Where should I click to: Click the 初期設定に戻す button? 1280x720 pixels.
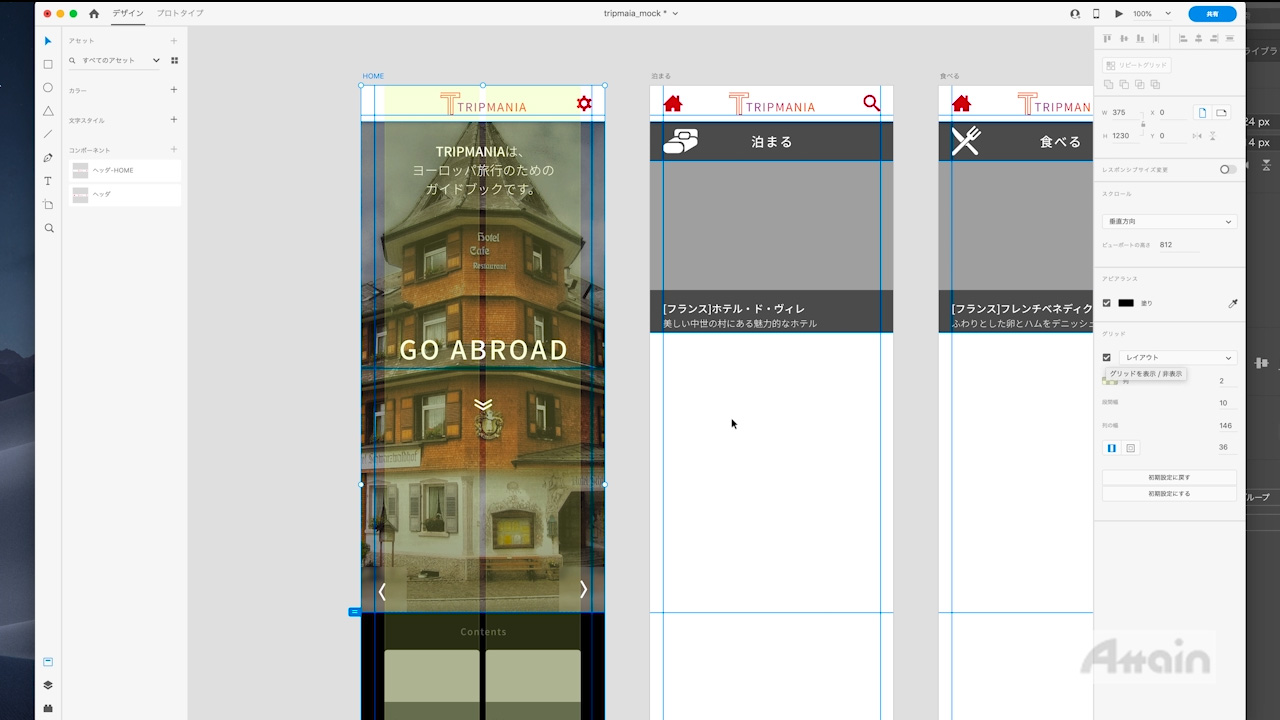click(1169, 478)
